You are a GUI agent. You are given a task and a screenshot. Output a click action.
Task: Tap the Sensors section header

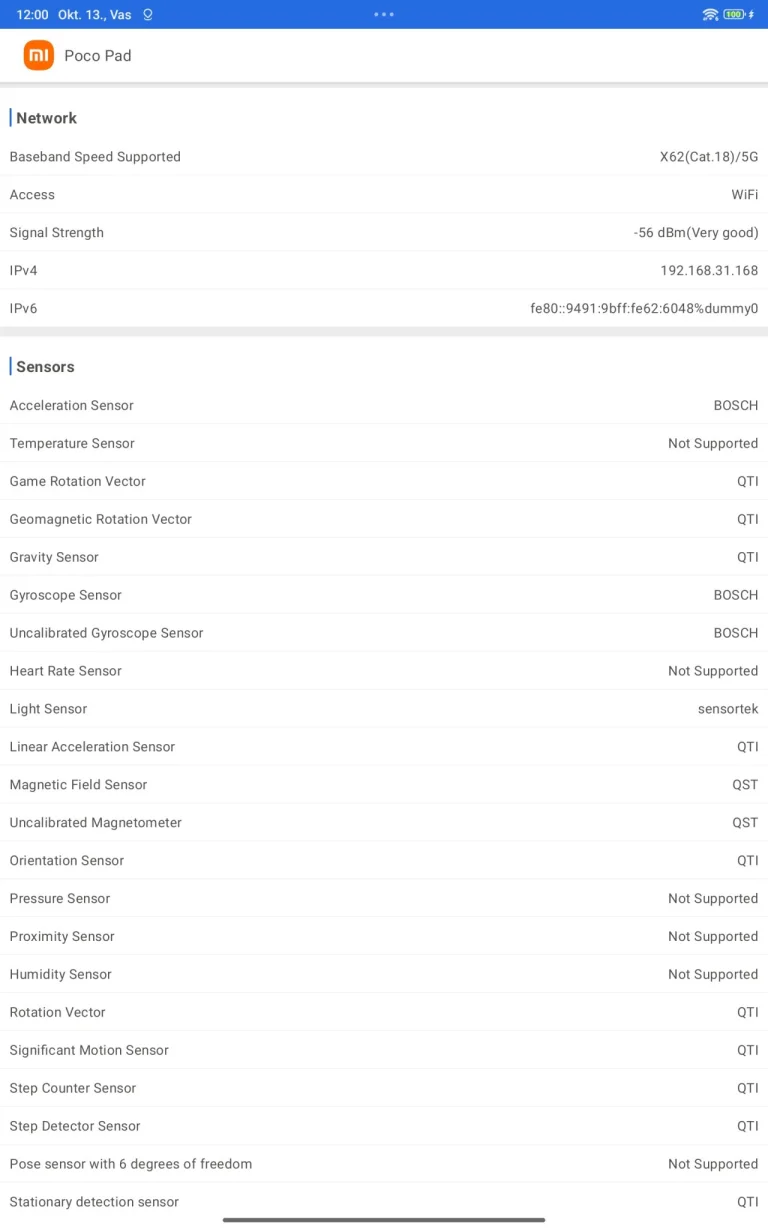click(x=45, y=367)
